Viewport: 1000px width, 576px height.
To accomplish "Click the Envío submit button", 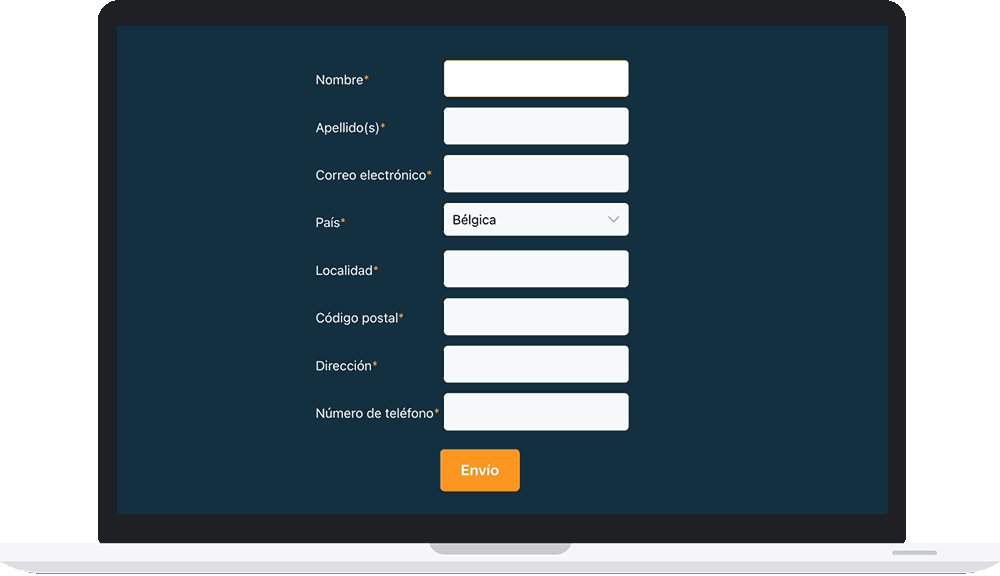I will [480, 470].
